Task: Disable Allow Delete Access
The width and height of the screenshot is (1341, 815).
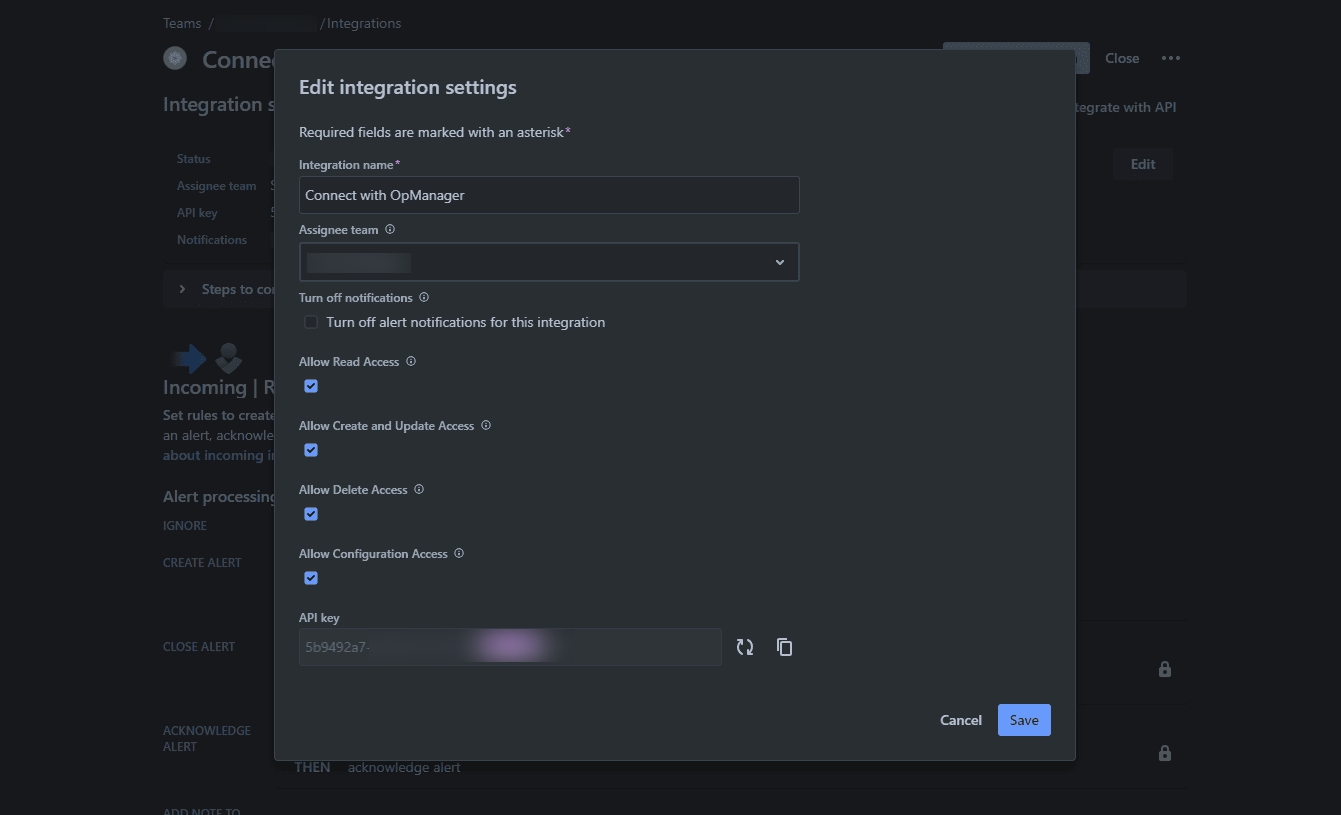Action: (x=310, y=514)
